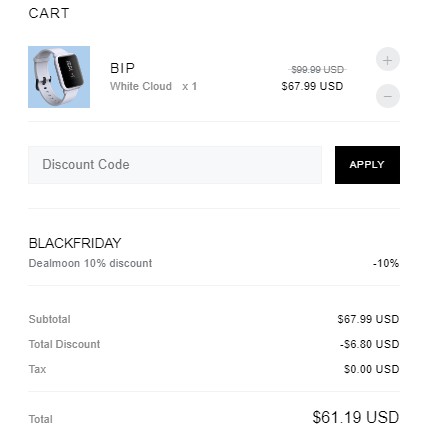427x435 pixels.
Task: Click the crossed-out $99.99 USD original price
Action: [x=317, y=70]
